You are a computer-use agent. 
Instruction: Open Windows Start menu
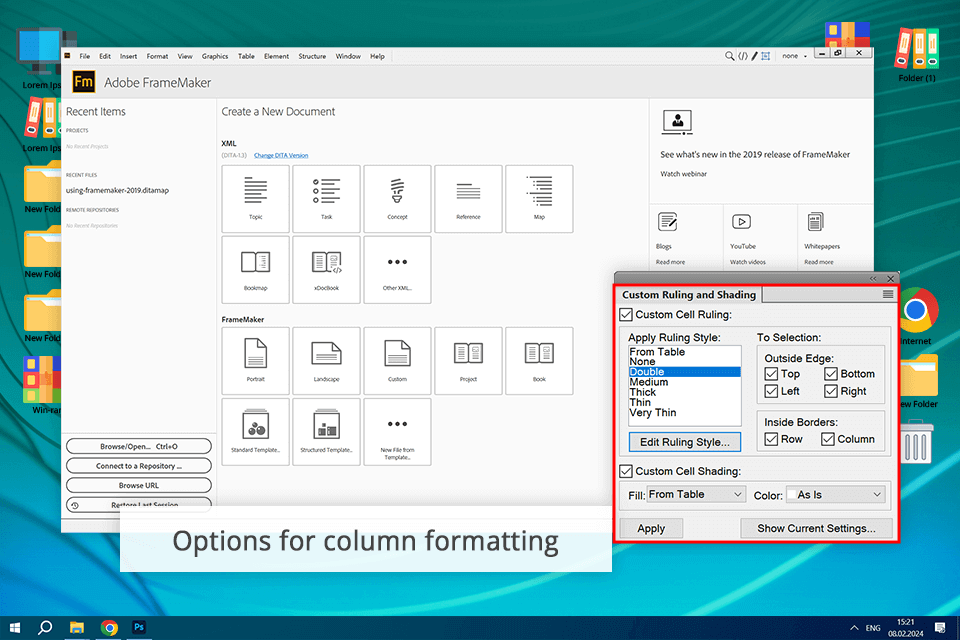[x=15, y=627]
